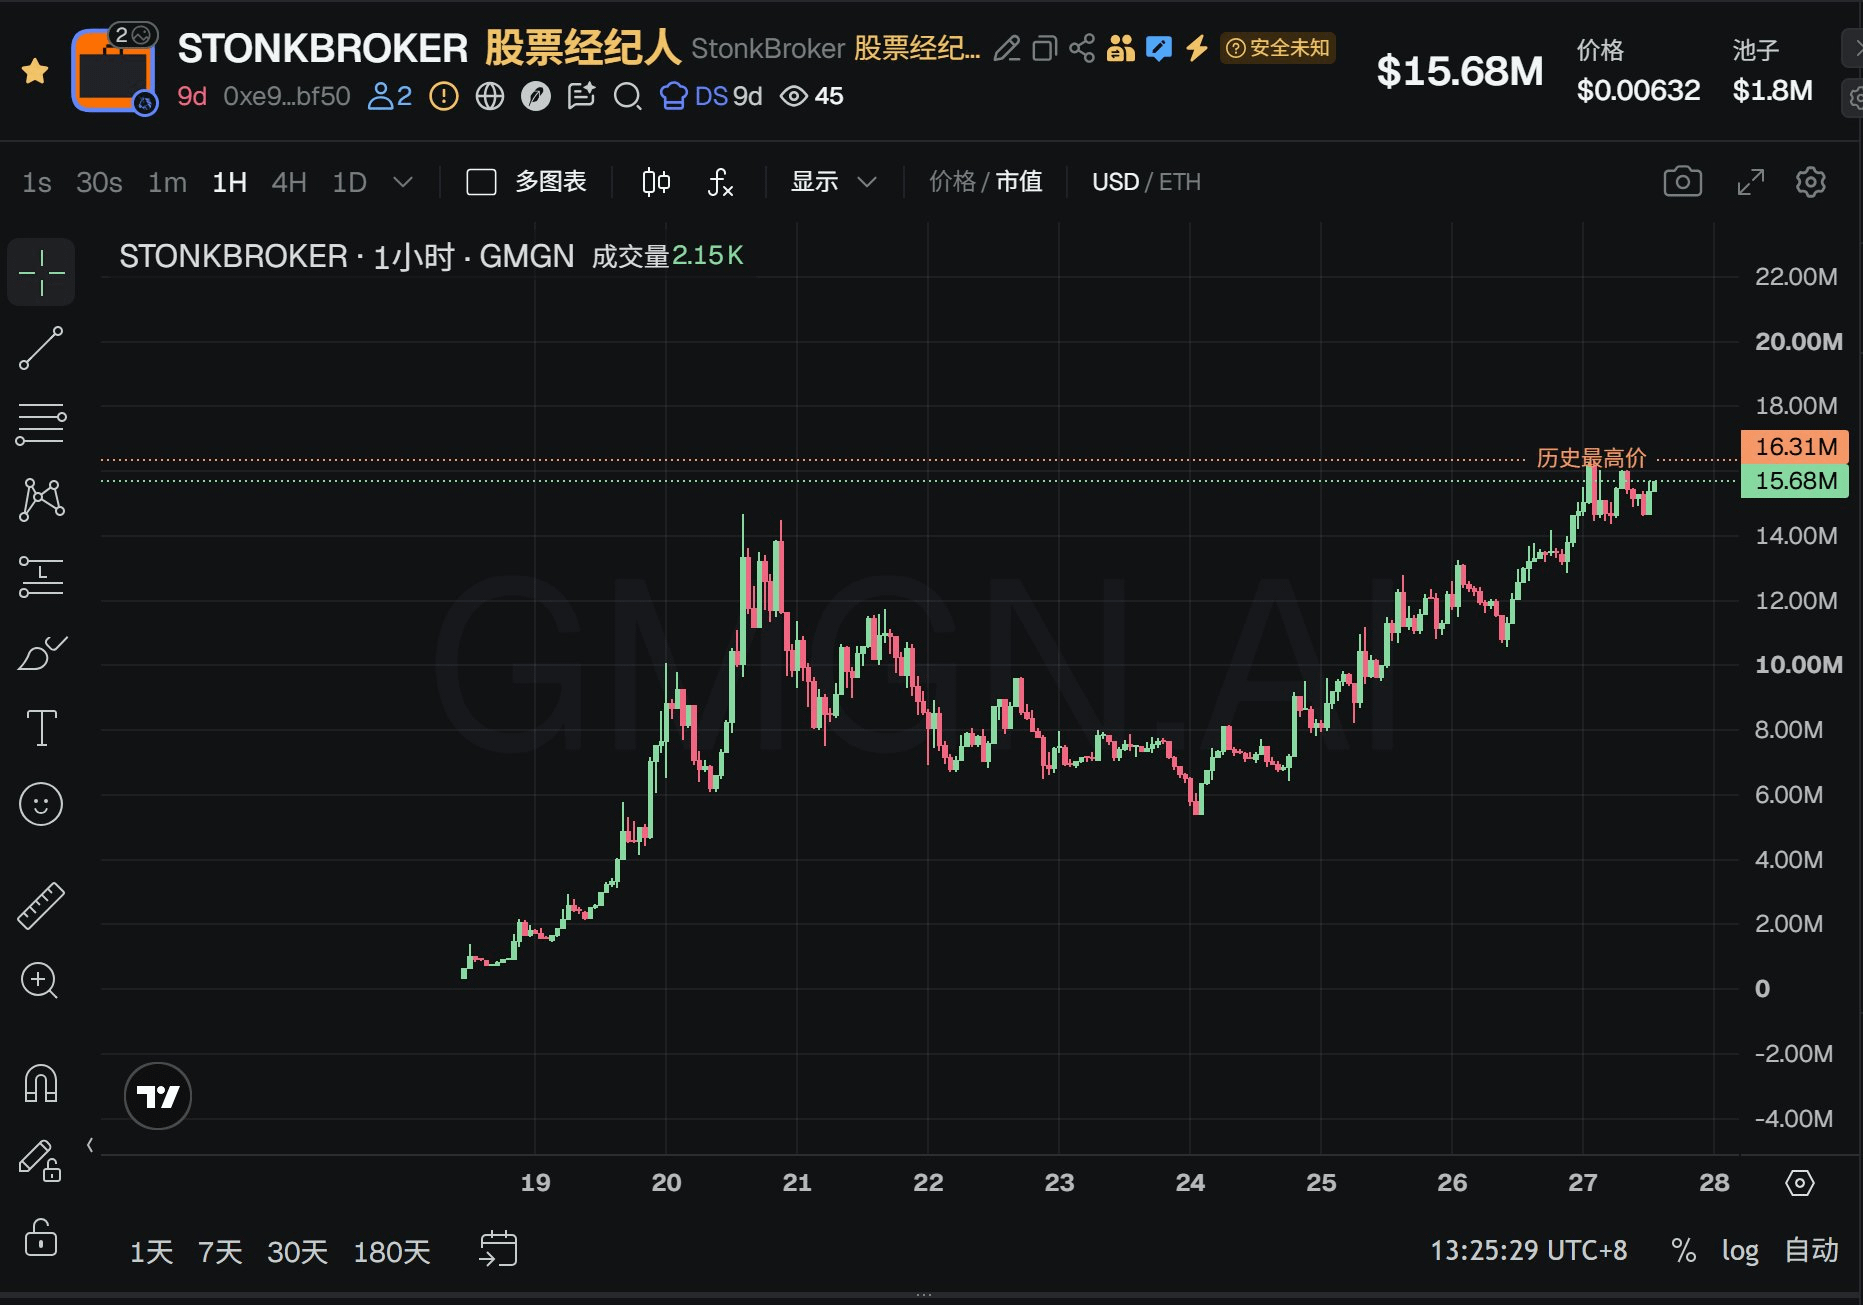1863x1305 pixels.
Task: Toggle percent scale mode
Action: [1684, 1250]
